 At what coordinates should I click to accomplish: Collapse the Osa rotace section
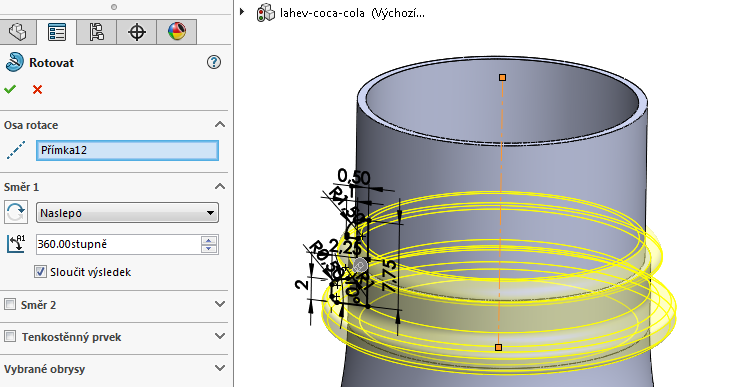220,124
